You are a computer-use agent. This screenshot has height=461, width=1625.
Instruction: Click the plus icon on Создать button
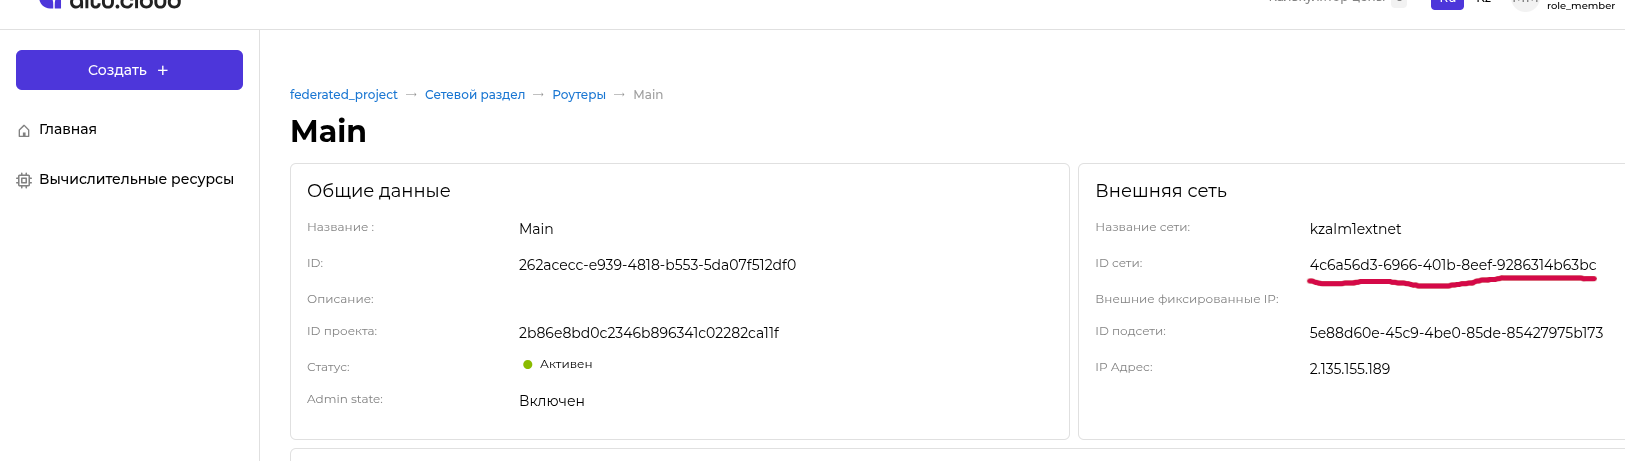click(x=163, y=70)
